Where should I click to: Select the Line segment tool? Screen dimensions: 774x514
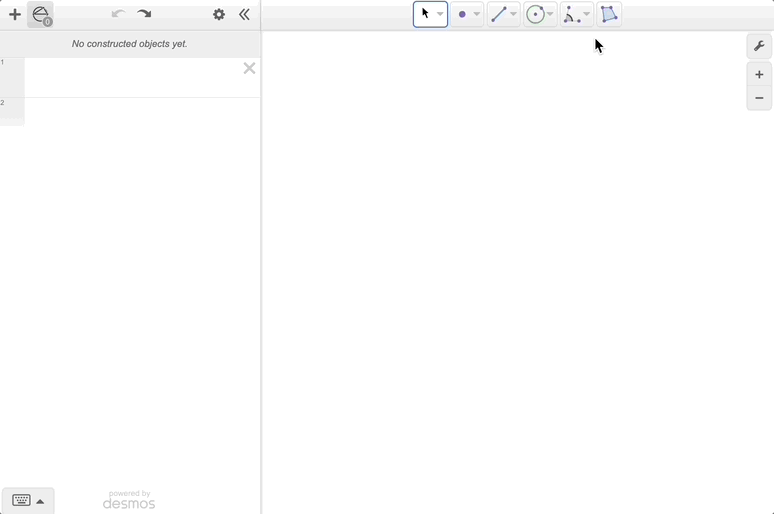pos(498,15)
